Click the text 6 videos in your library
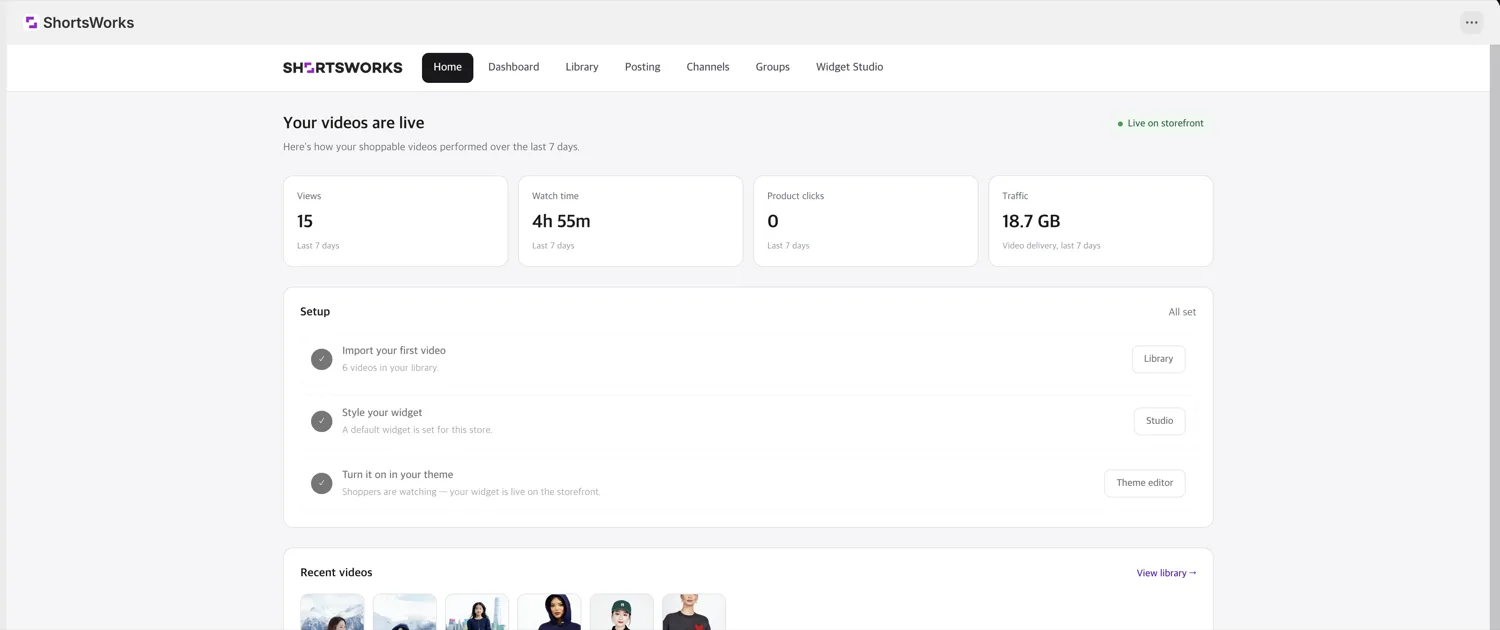Image resolution: width=1500 pixels, height=630 pixels. (390, 368)
